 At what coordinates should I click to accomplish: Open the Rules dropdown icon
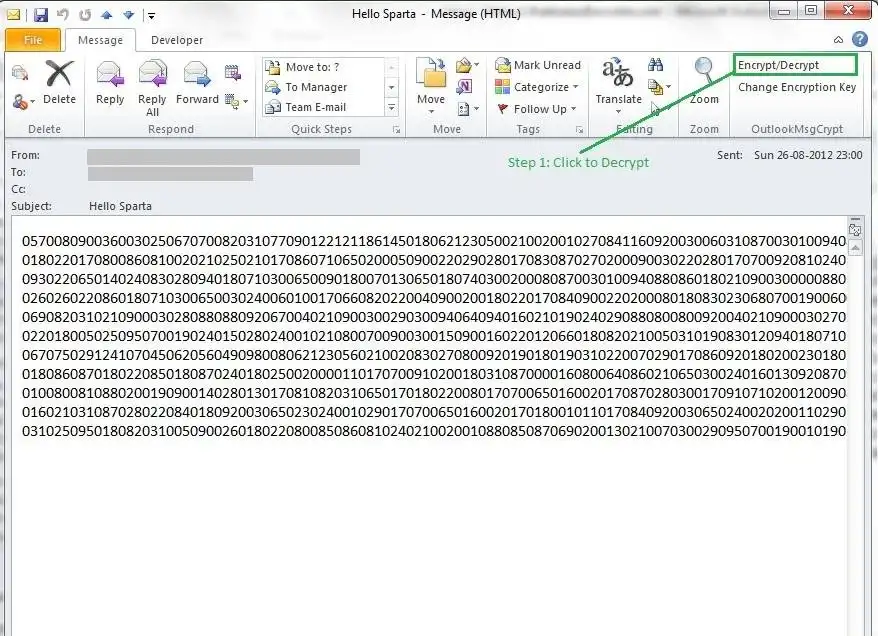(468, 66)
